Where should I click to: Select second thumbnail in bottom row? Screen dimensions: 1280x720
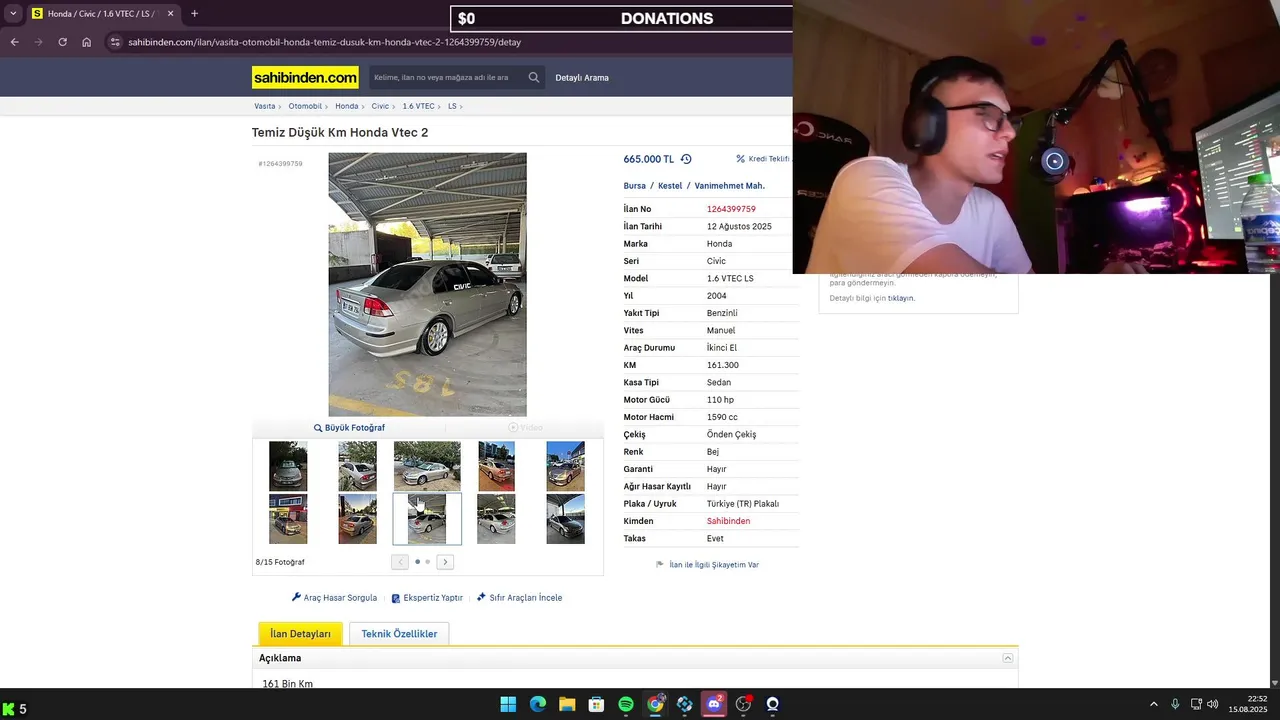click(x=357, y=519)
